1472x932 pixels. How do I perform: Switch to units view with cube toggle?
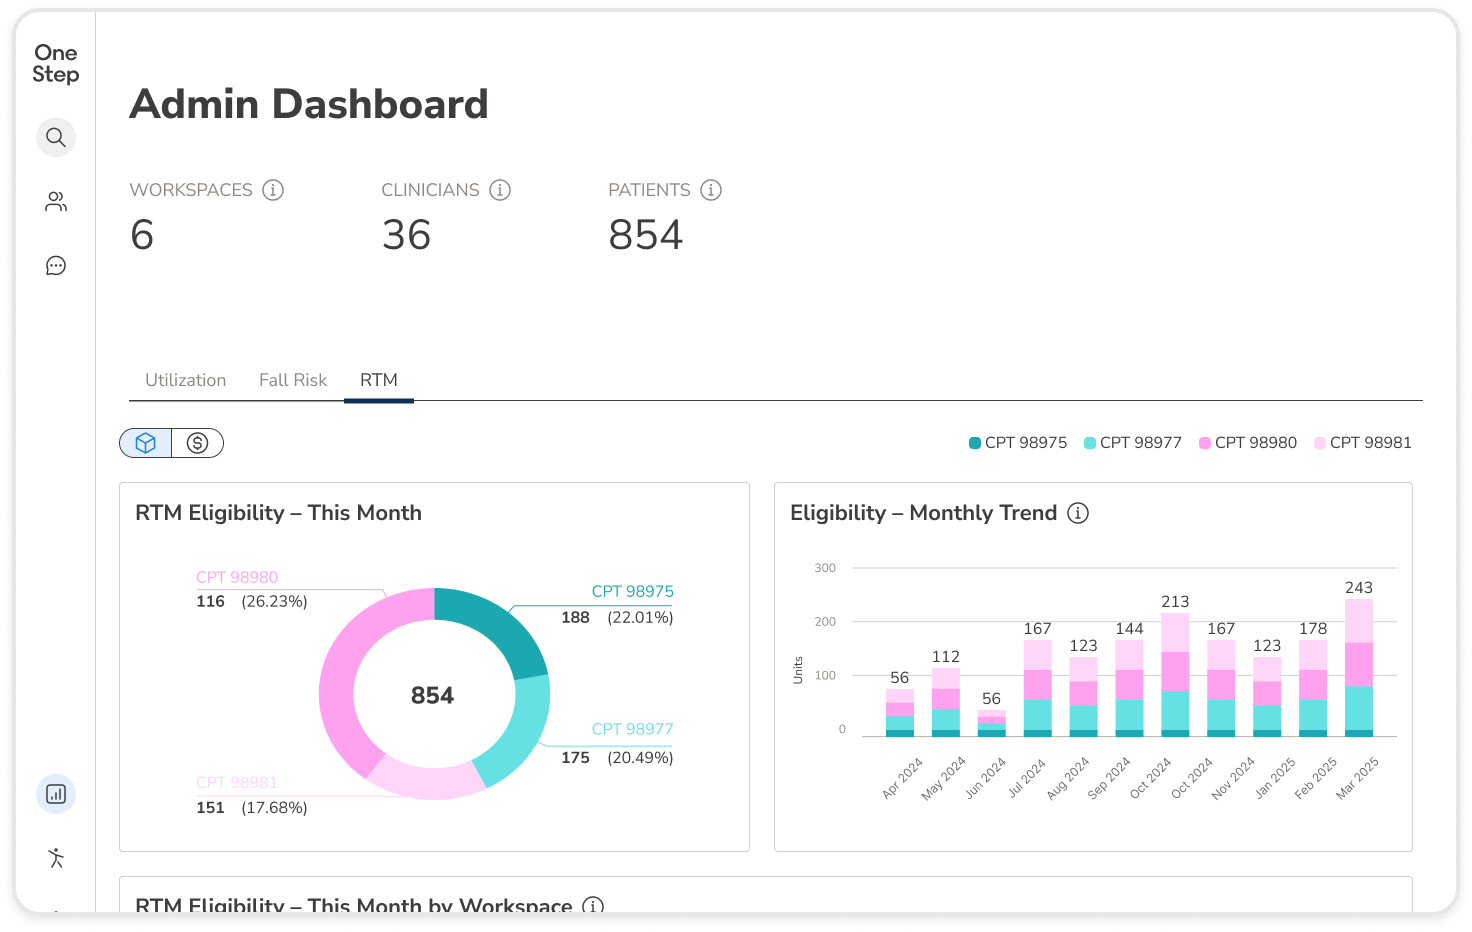coord(146,443)
